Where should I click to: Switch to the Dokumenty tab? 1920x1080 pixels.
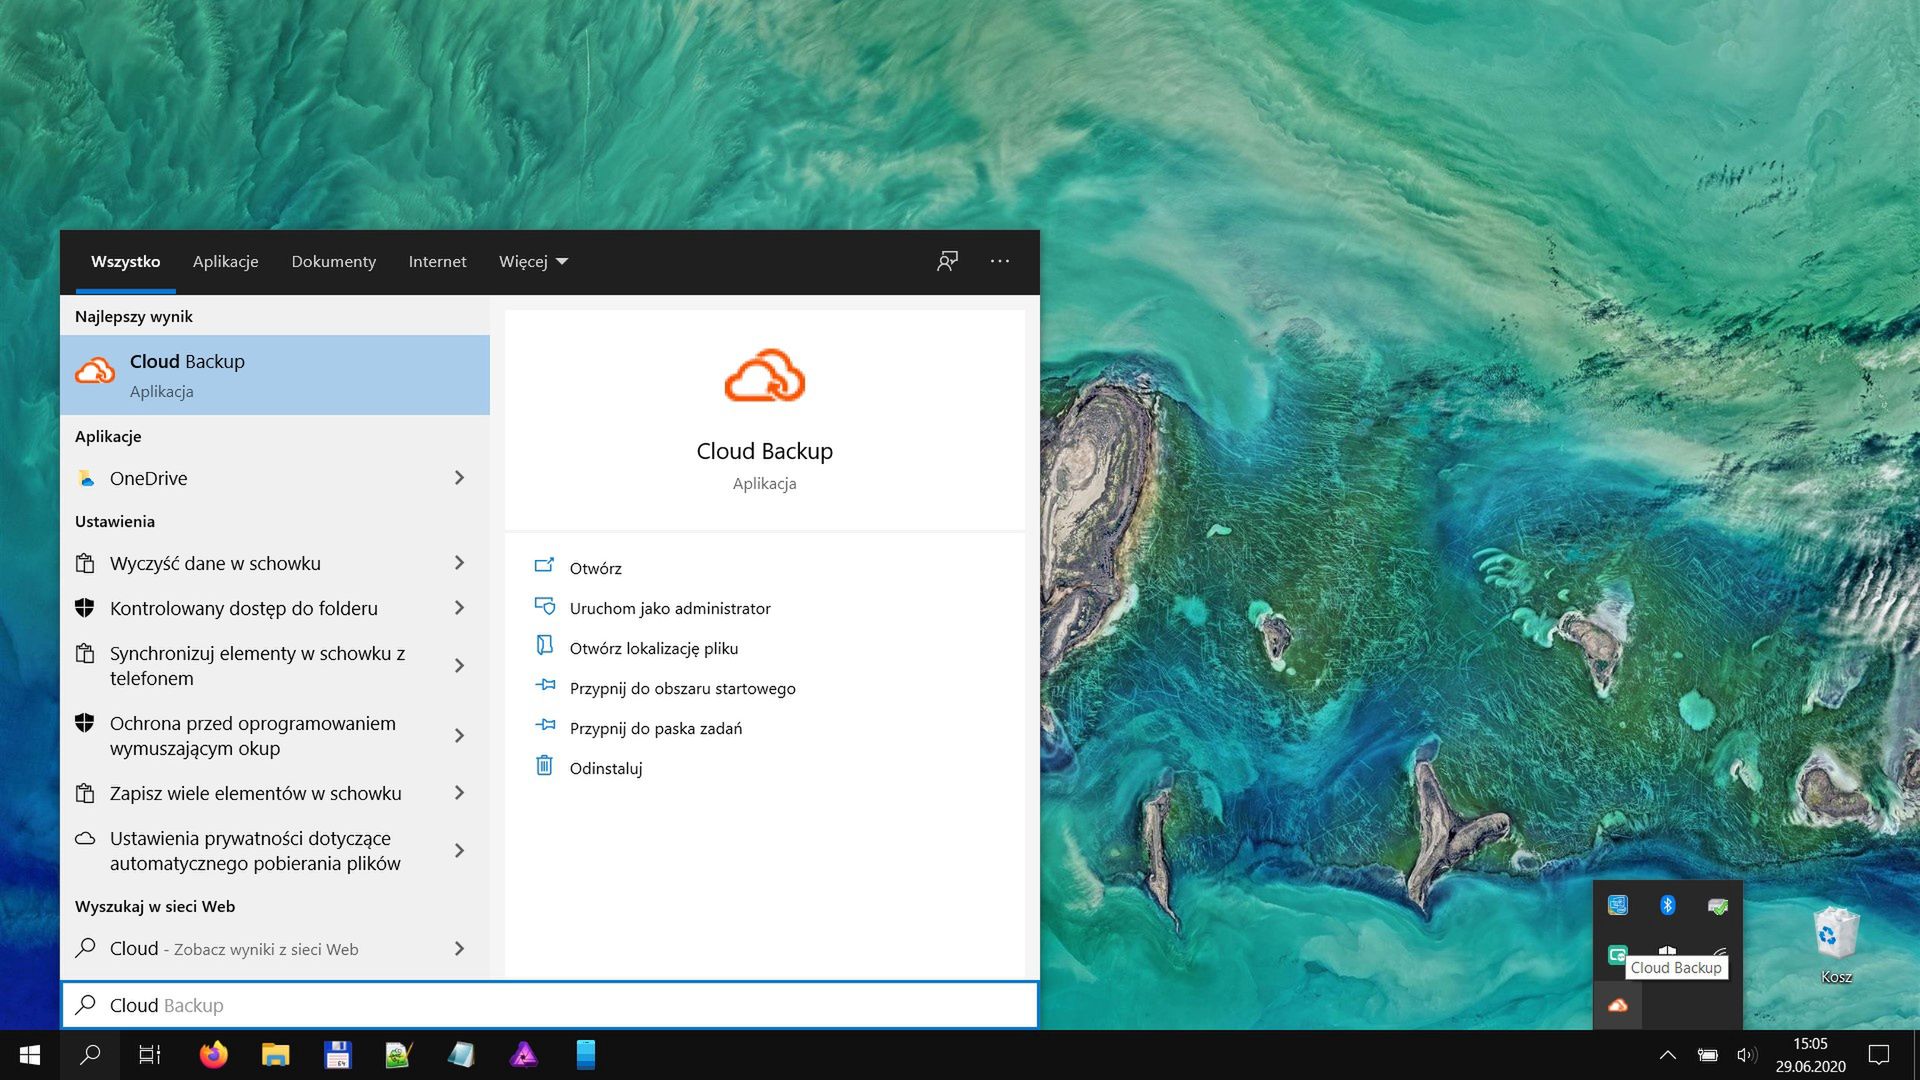point(333,261)
